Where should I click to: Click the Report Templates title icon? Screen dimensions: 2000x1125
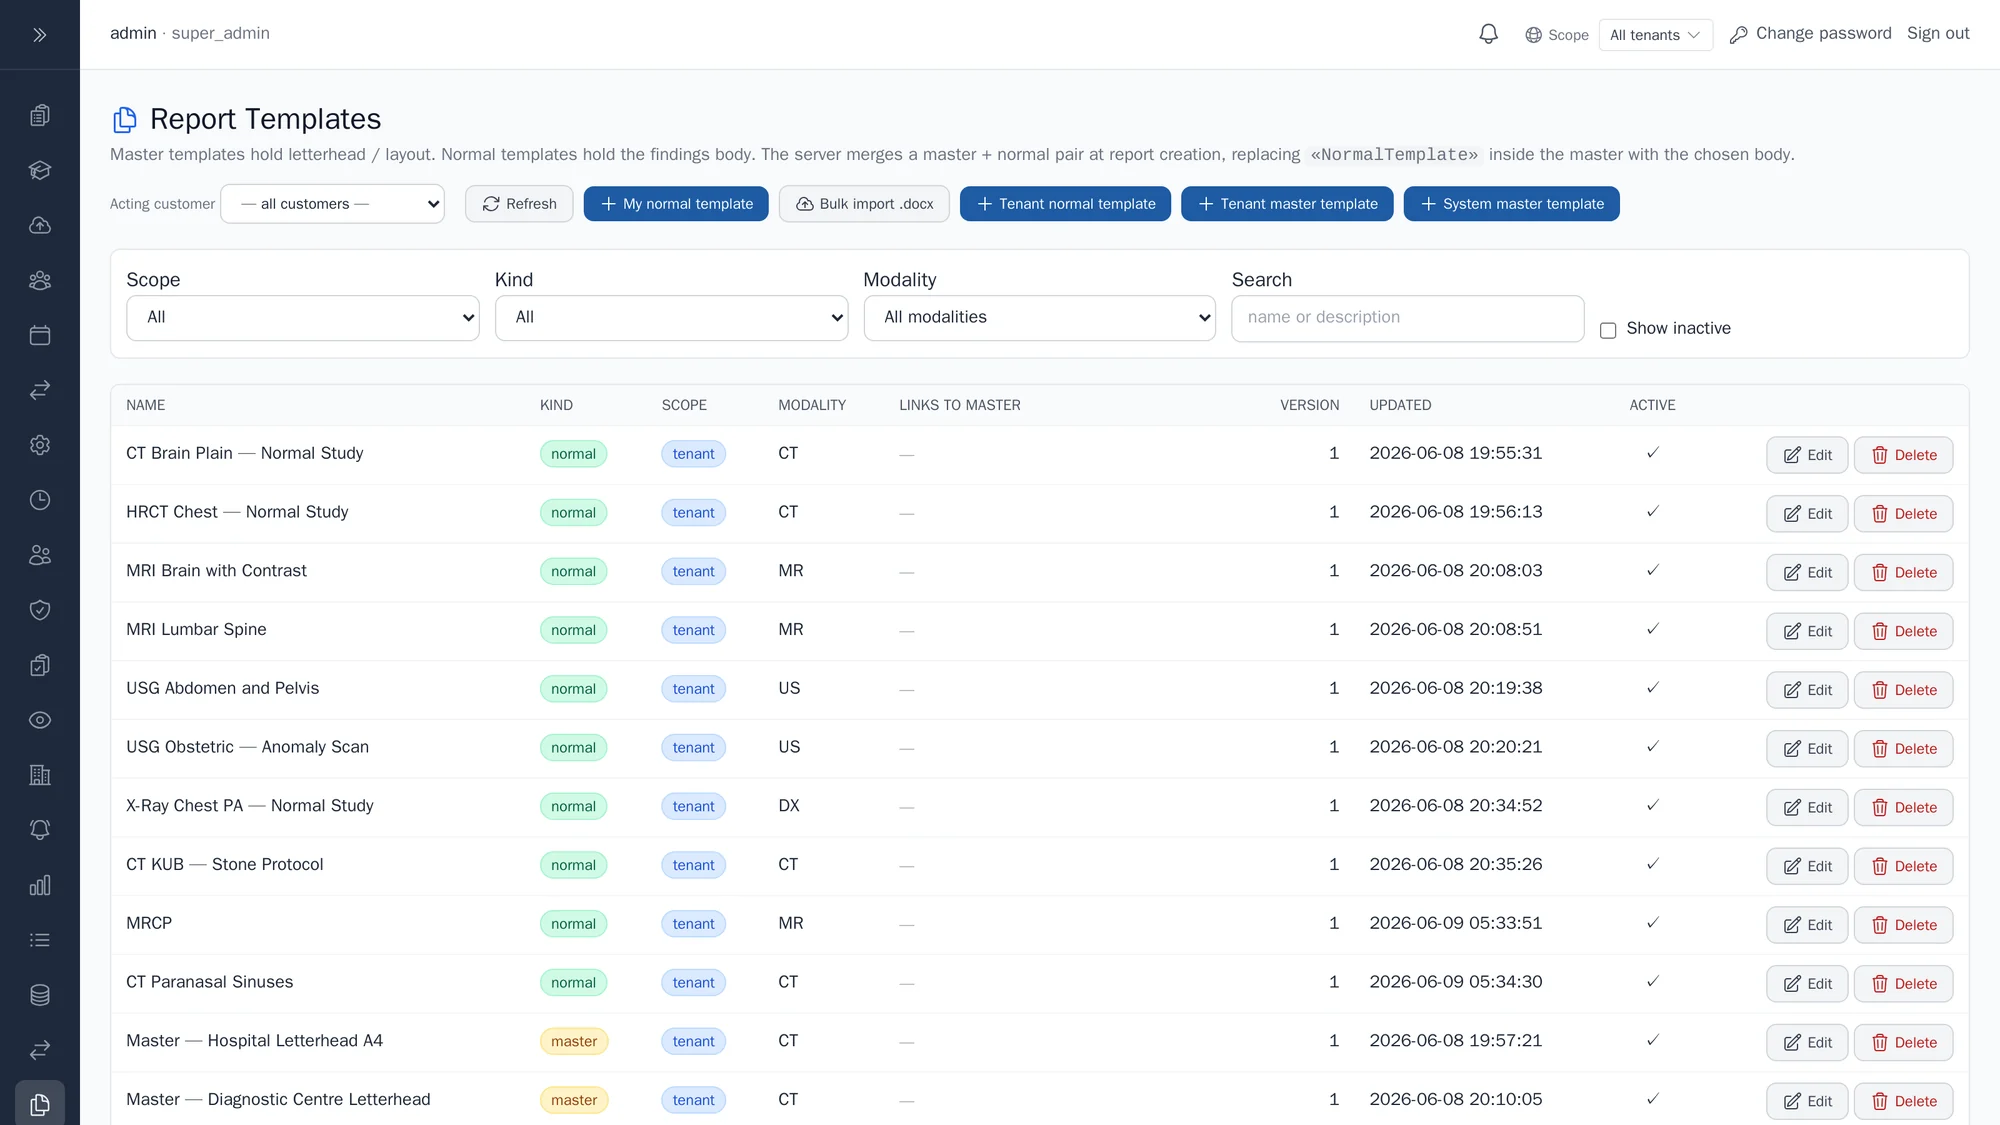[x=124, y=120]
